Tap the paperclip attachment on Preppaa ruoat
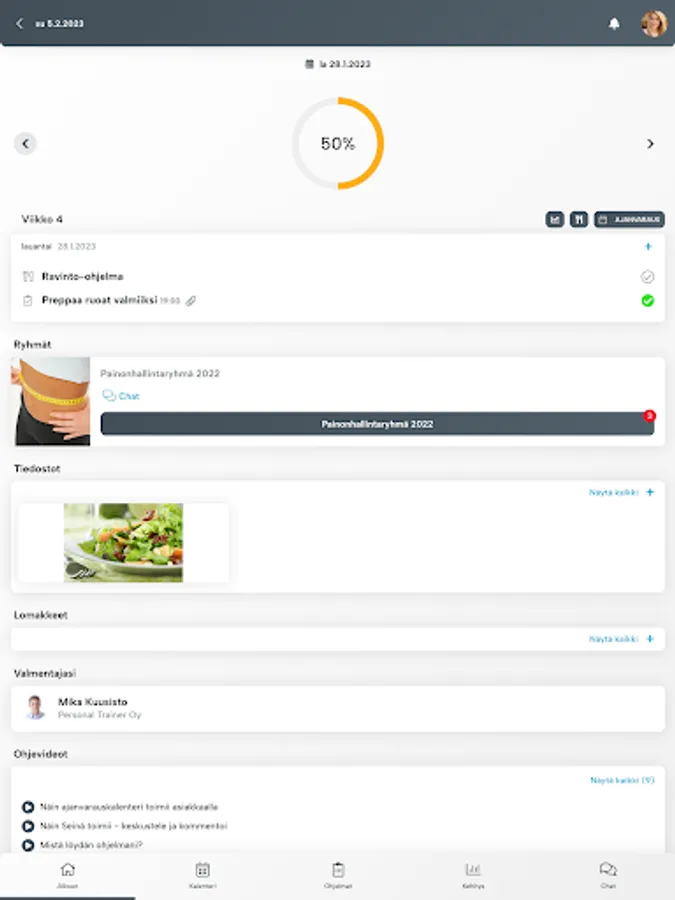Image resolution: width=675 pixels, height=900 pixels. click(x=191, y=301)
